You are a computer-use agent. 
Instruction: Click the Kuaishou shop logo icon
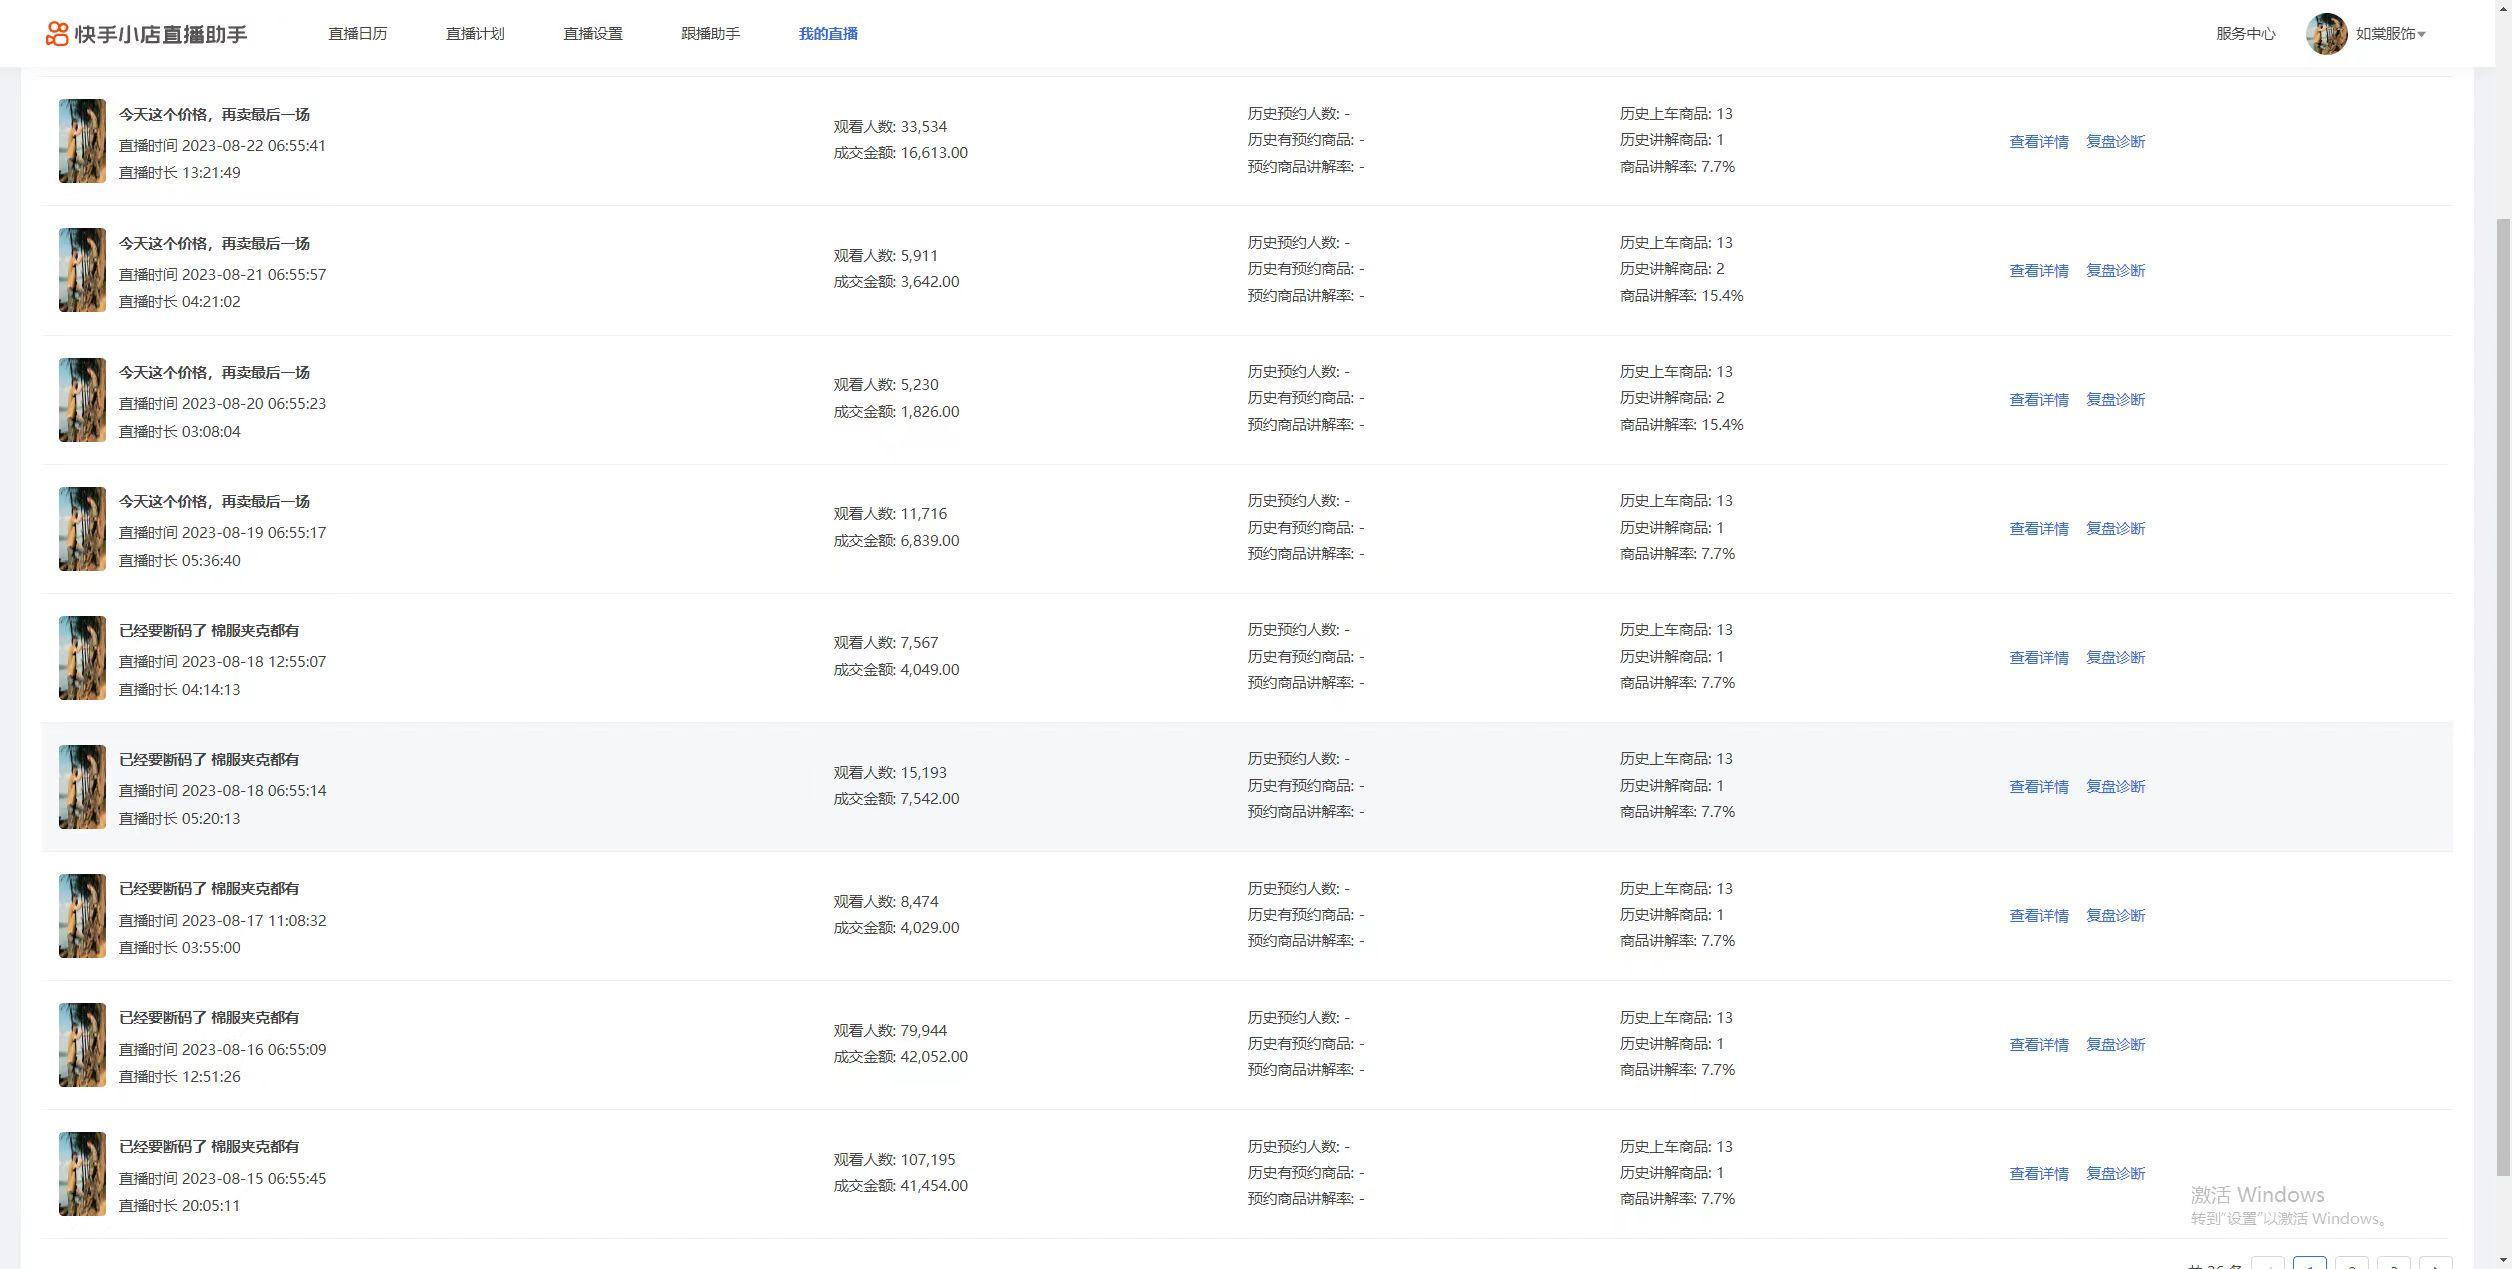point(57,34)
